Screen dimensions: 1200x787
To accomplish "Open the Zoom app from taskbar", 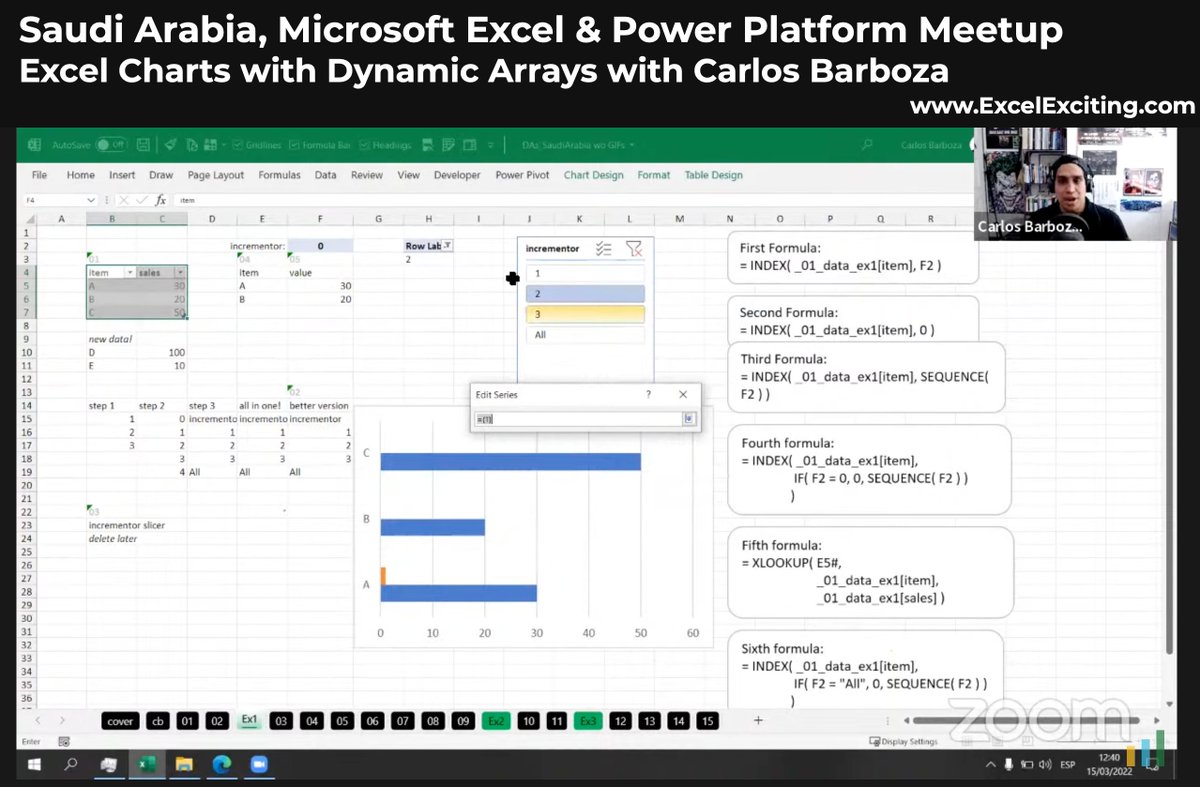I will coord(259,765).
